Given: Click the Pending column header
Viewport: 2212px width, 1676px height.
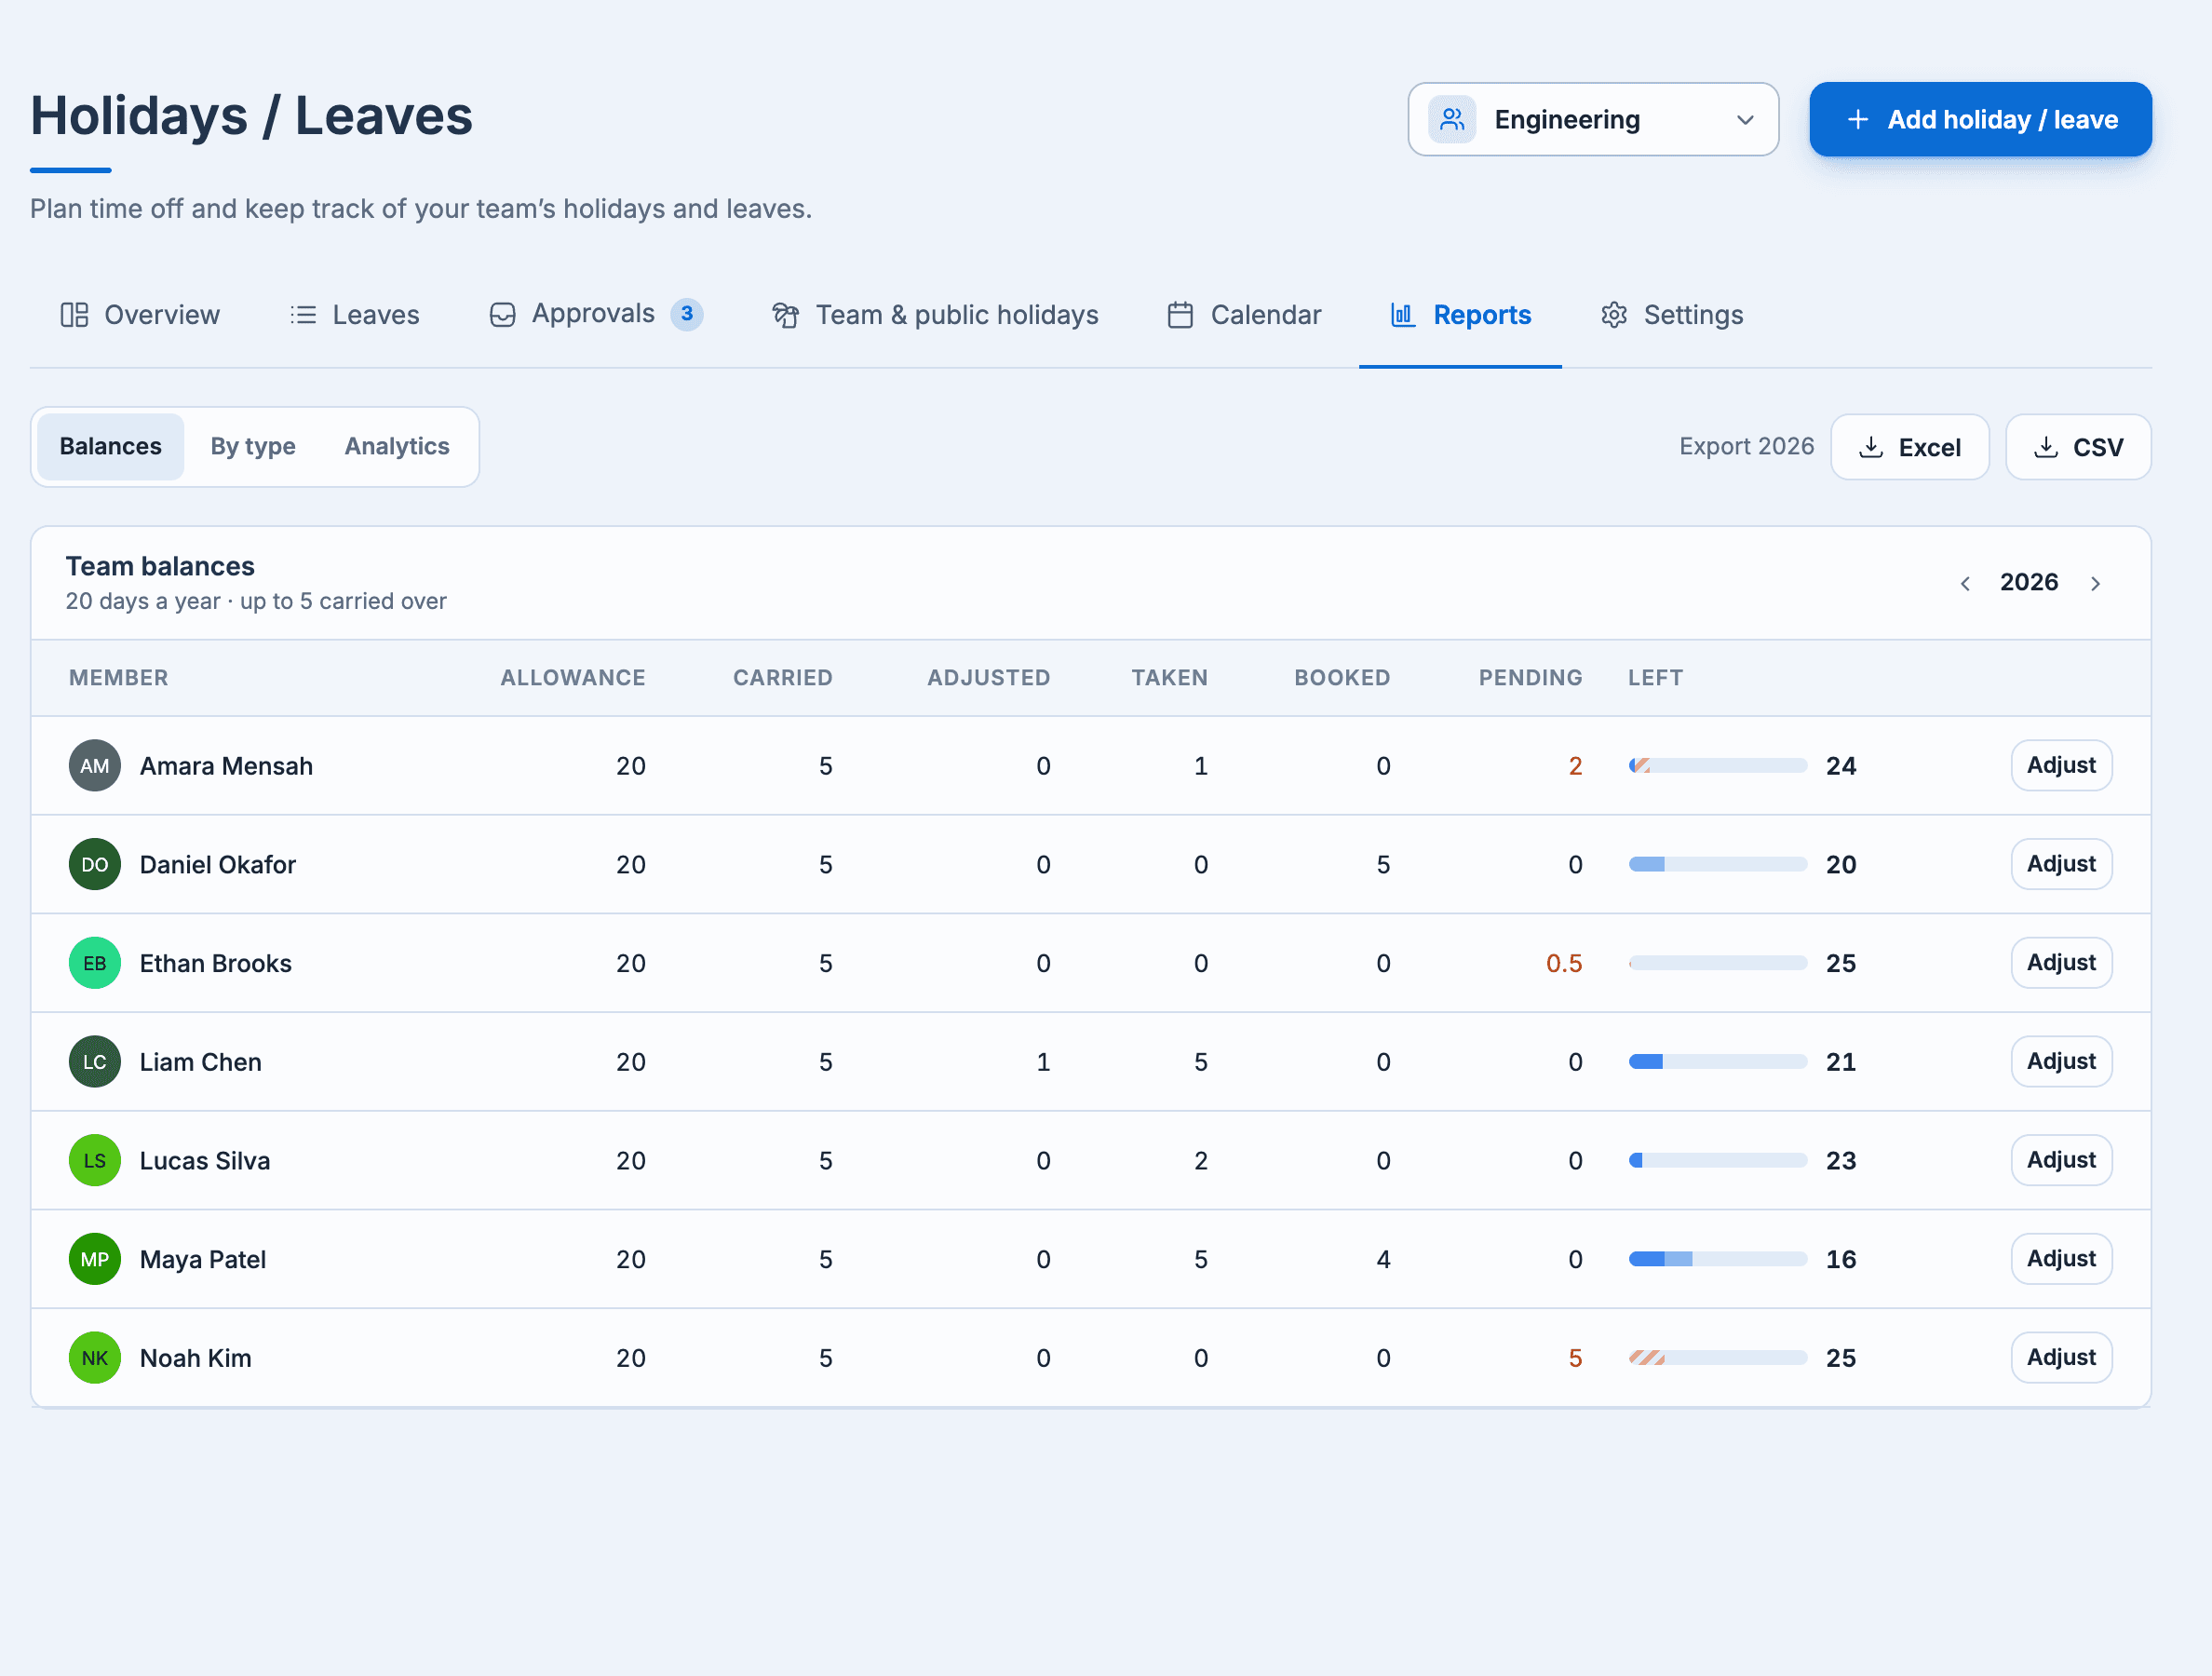Looking at the screenshot, I should [x=1530, y=678].
